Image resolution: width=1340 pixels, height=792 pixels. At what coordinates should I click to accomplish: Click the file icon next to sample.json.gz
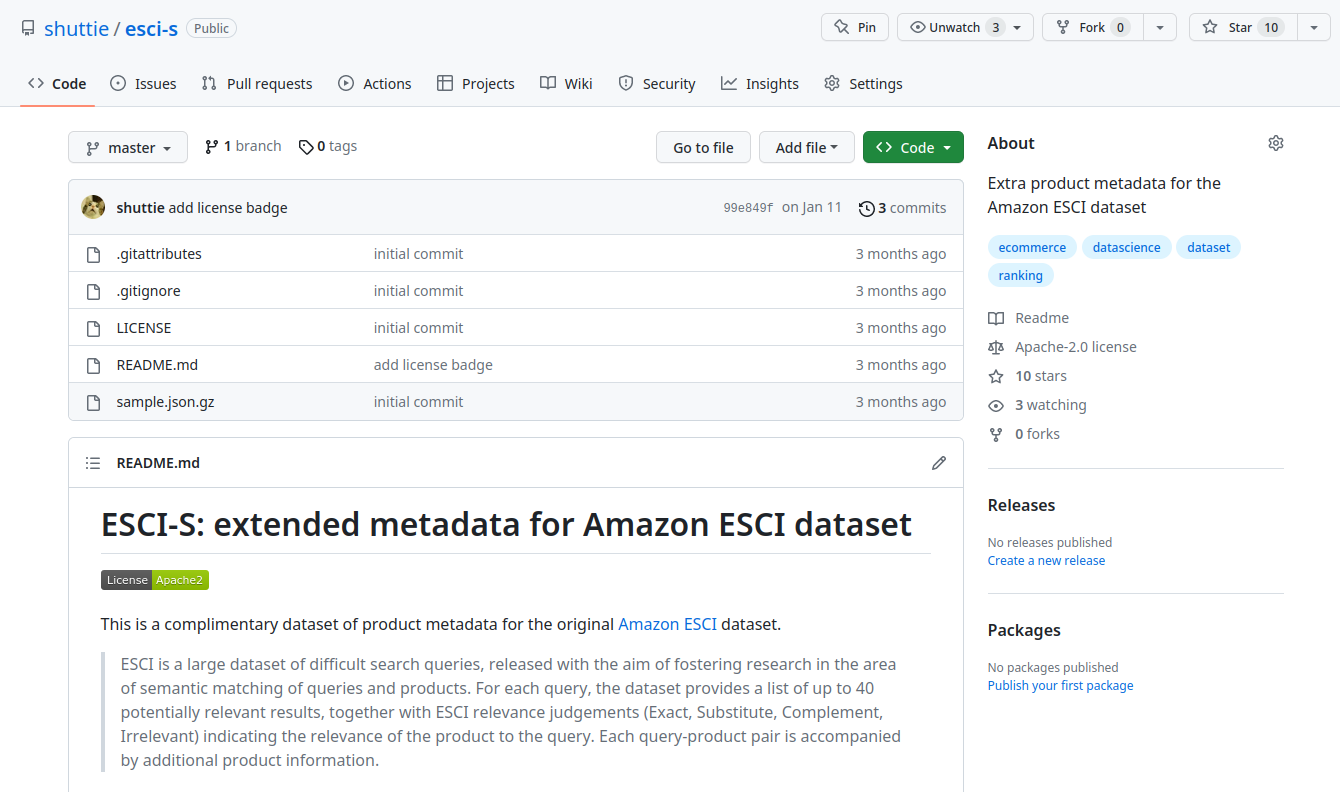[93, 402]
